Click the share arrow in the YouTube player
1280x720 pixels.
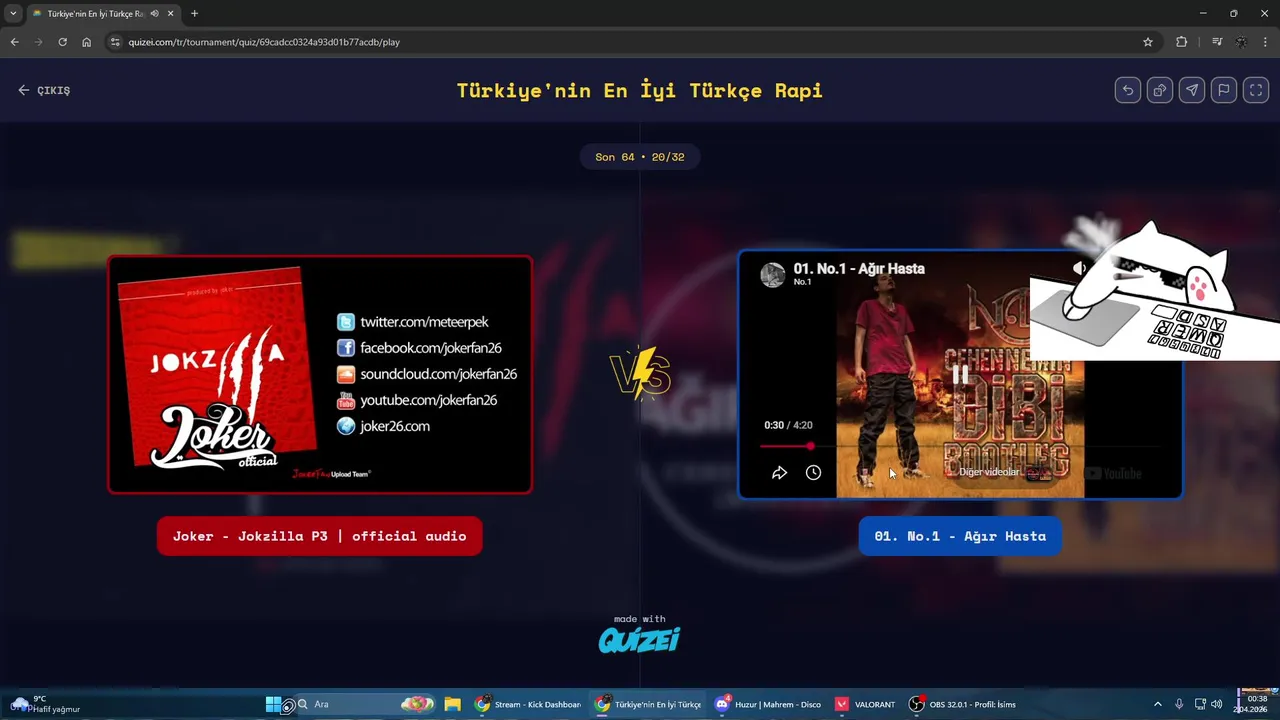pos(779,473)
